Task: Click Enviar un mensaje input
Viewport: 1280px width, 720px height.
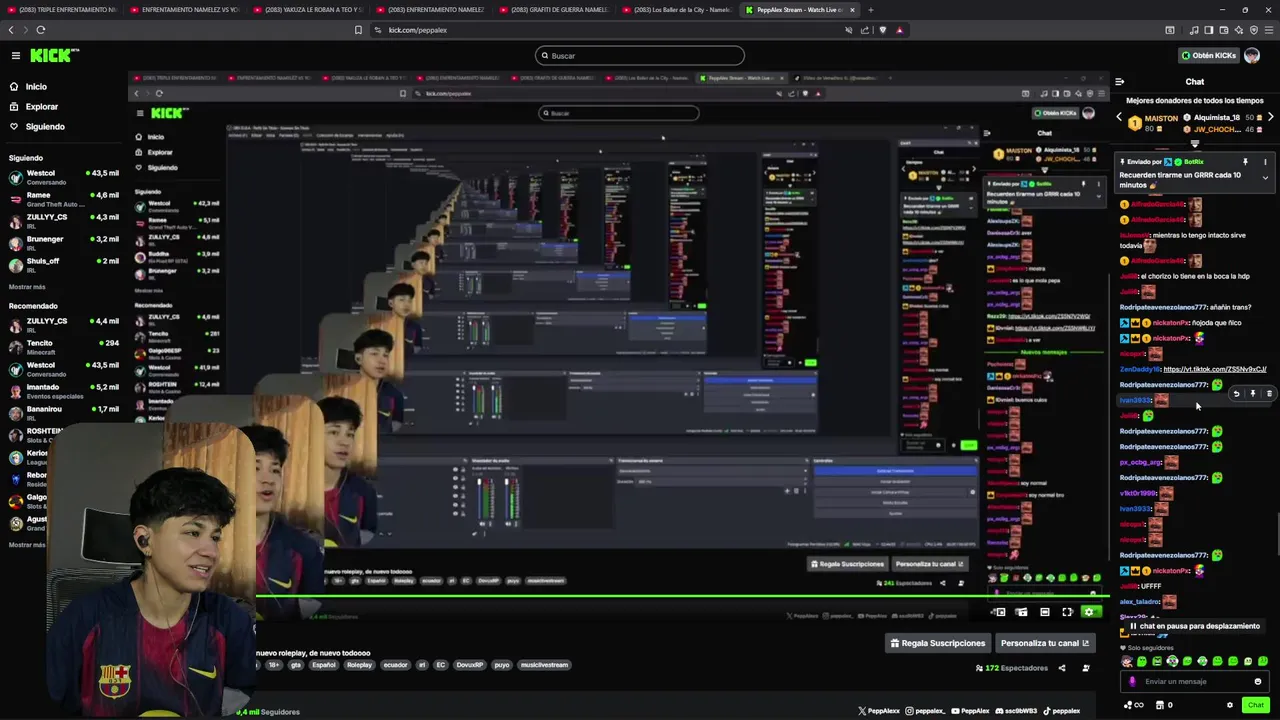Action: click(x=1195, y=682)
